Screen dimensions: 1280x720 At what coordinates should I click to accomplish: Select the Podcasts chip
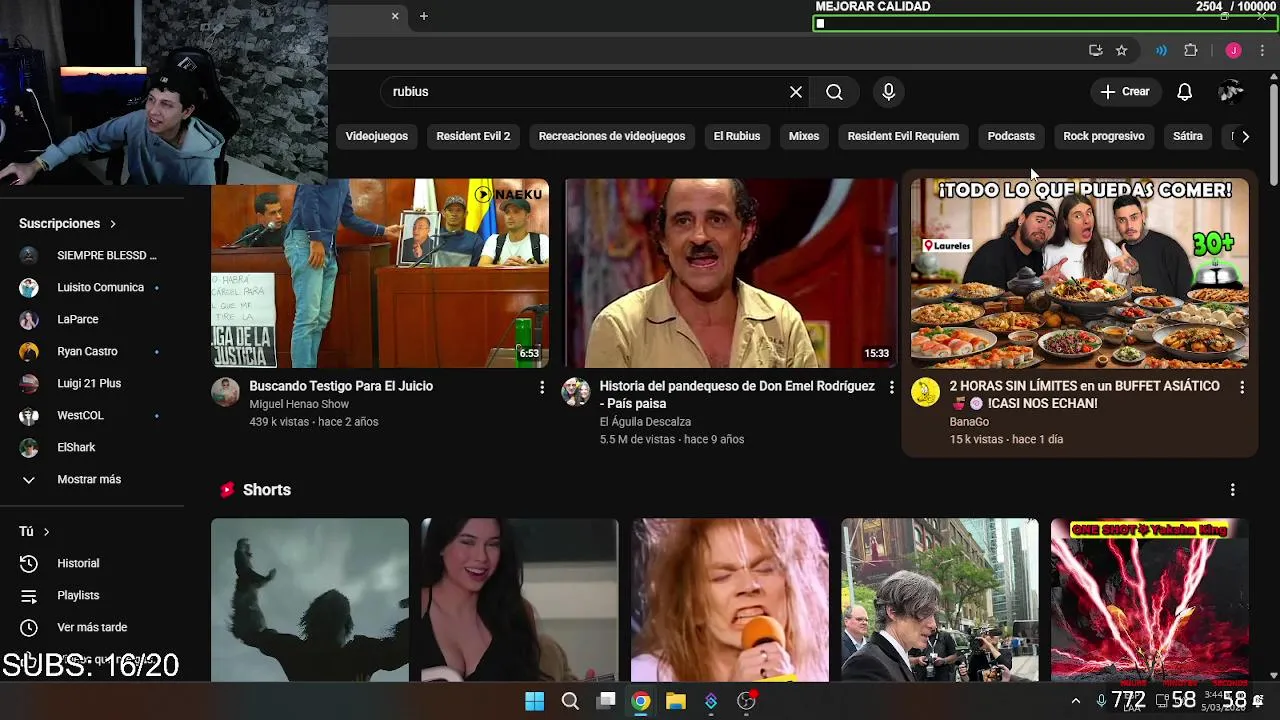1011,136
